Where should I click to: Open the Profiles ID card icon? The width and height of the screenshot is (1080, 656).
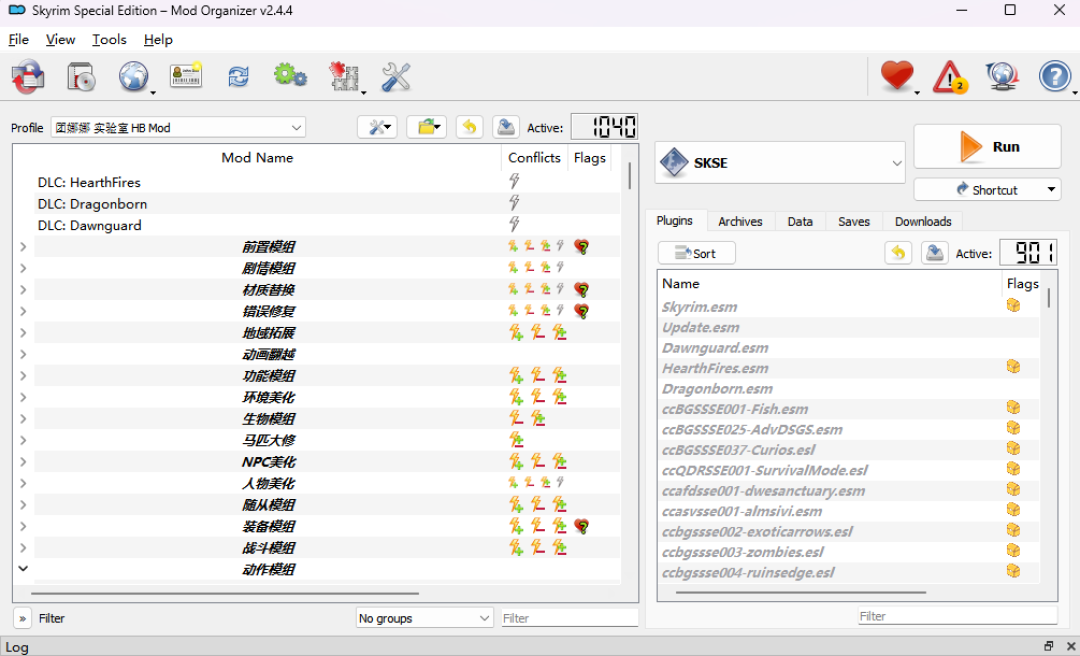coord(186,75)
